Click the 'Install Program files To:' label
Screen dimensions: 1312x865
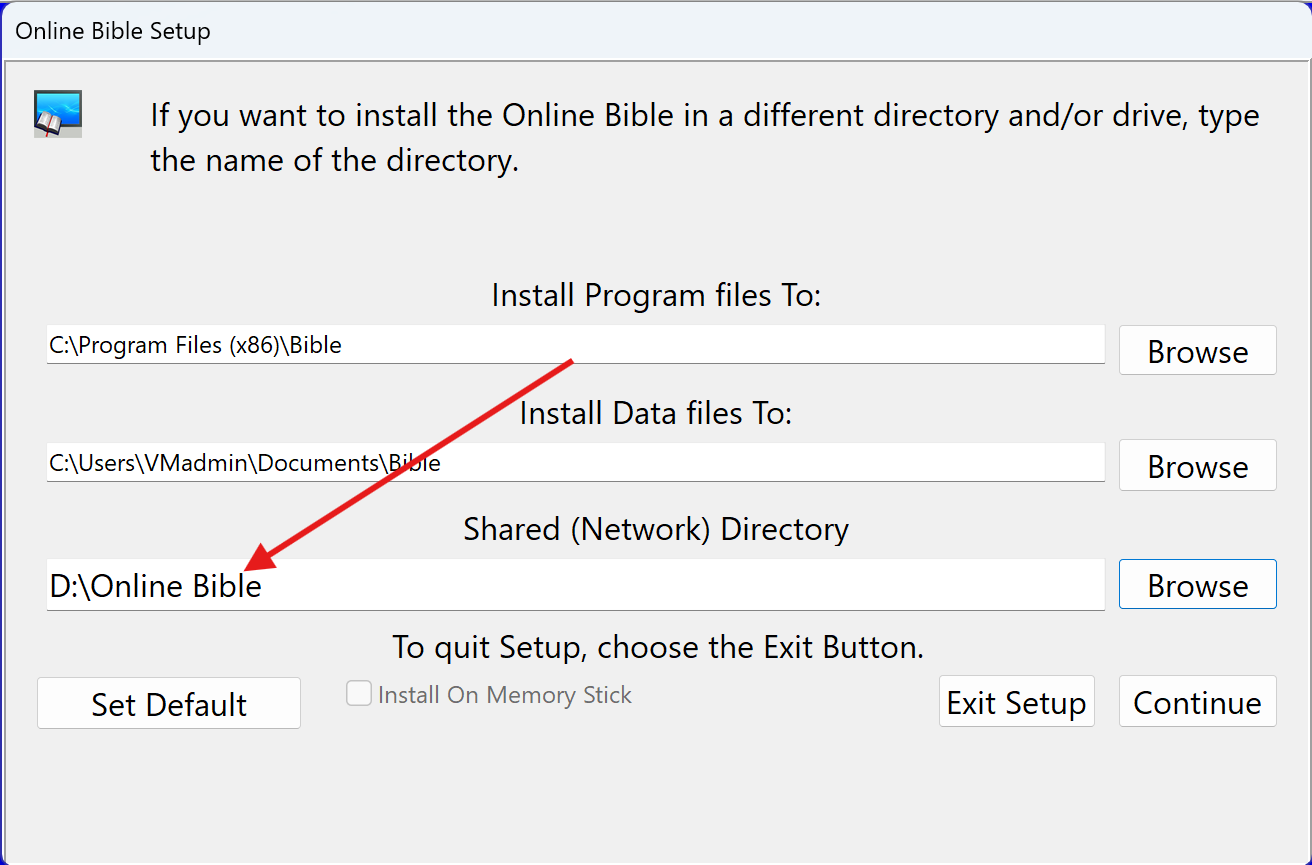pos(656,295)
